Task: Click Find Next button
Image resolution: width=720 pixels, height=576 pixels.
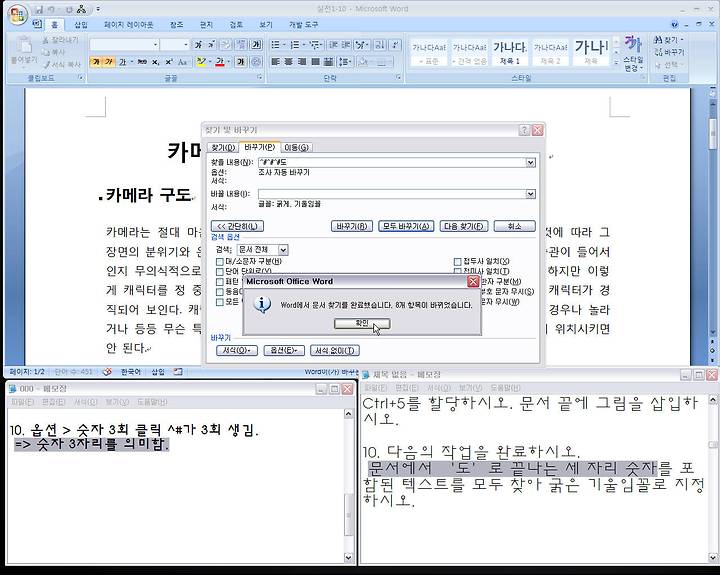Action: pyautogui.click(x=464, y=226)
